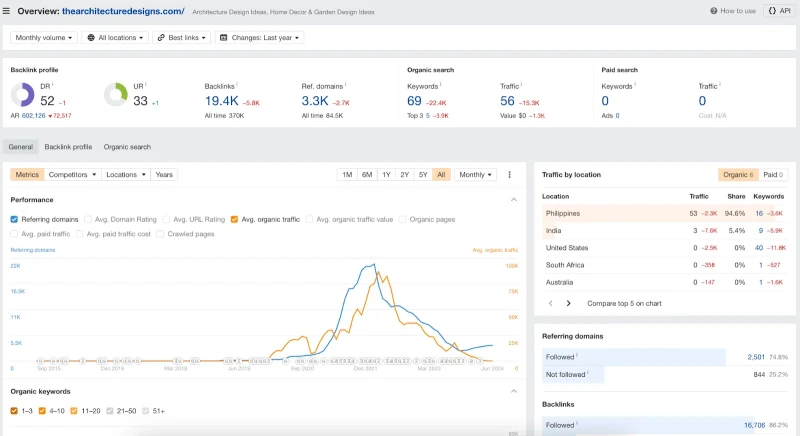Open Monthly volume dropdown
This screenshot has height=436, width=800.
pos(44,38)
